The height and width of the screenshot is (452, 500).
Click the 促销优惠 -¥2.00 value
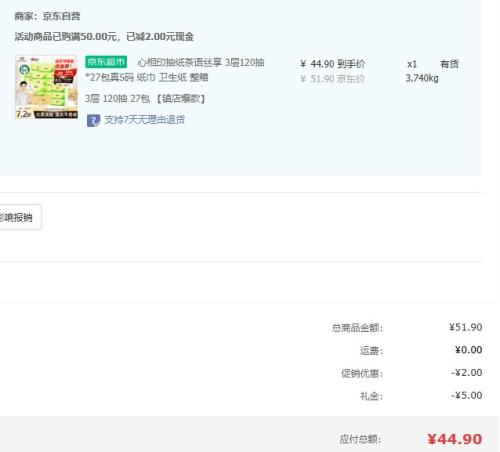click(467, 373)
